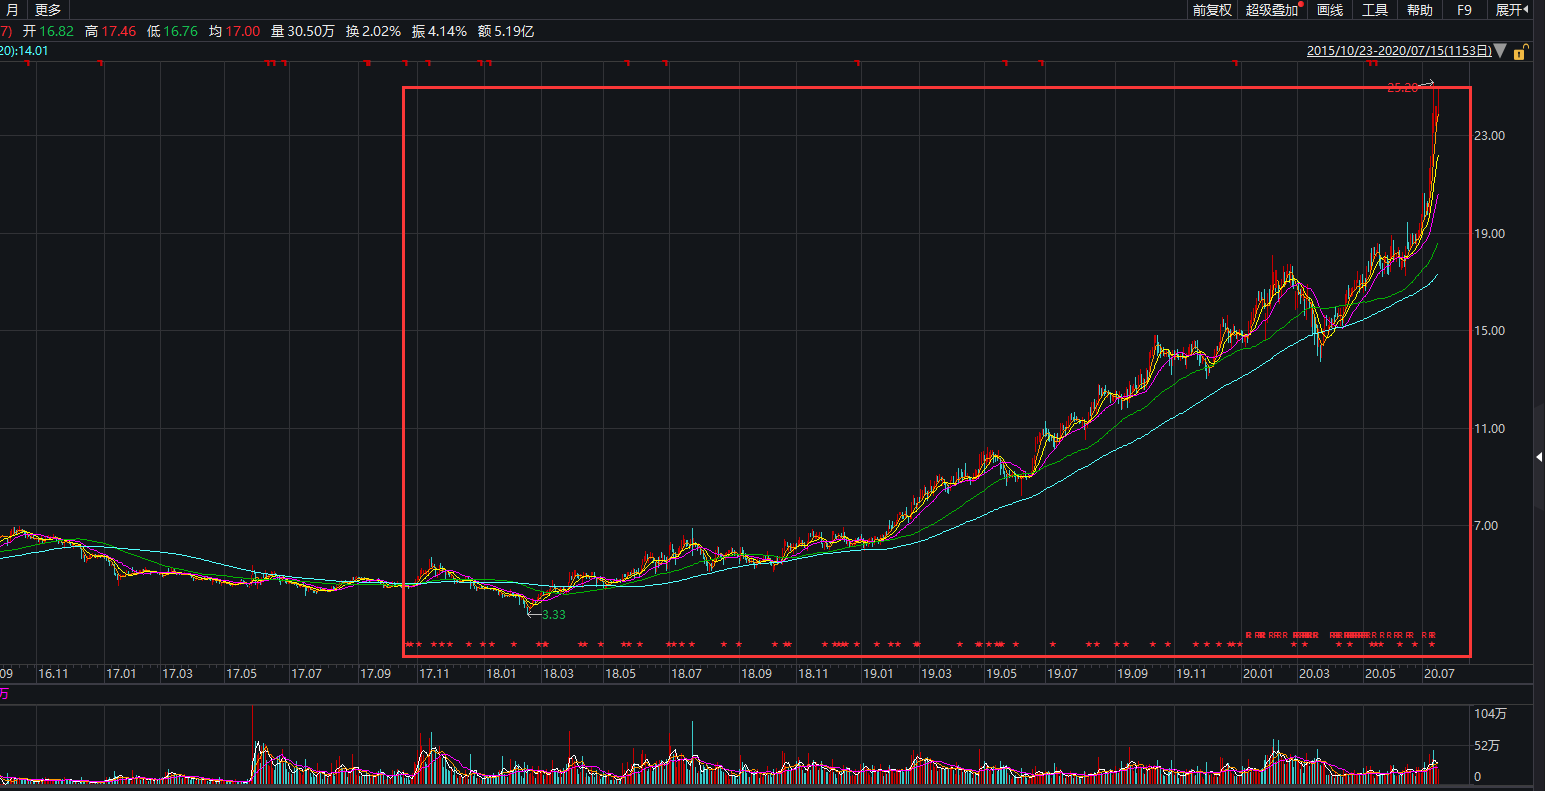The width and height of the screenshot is (1545, 791).
Task: Open the 更多 more periods tab
Action: point(48,10)
